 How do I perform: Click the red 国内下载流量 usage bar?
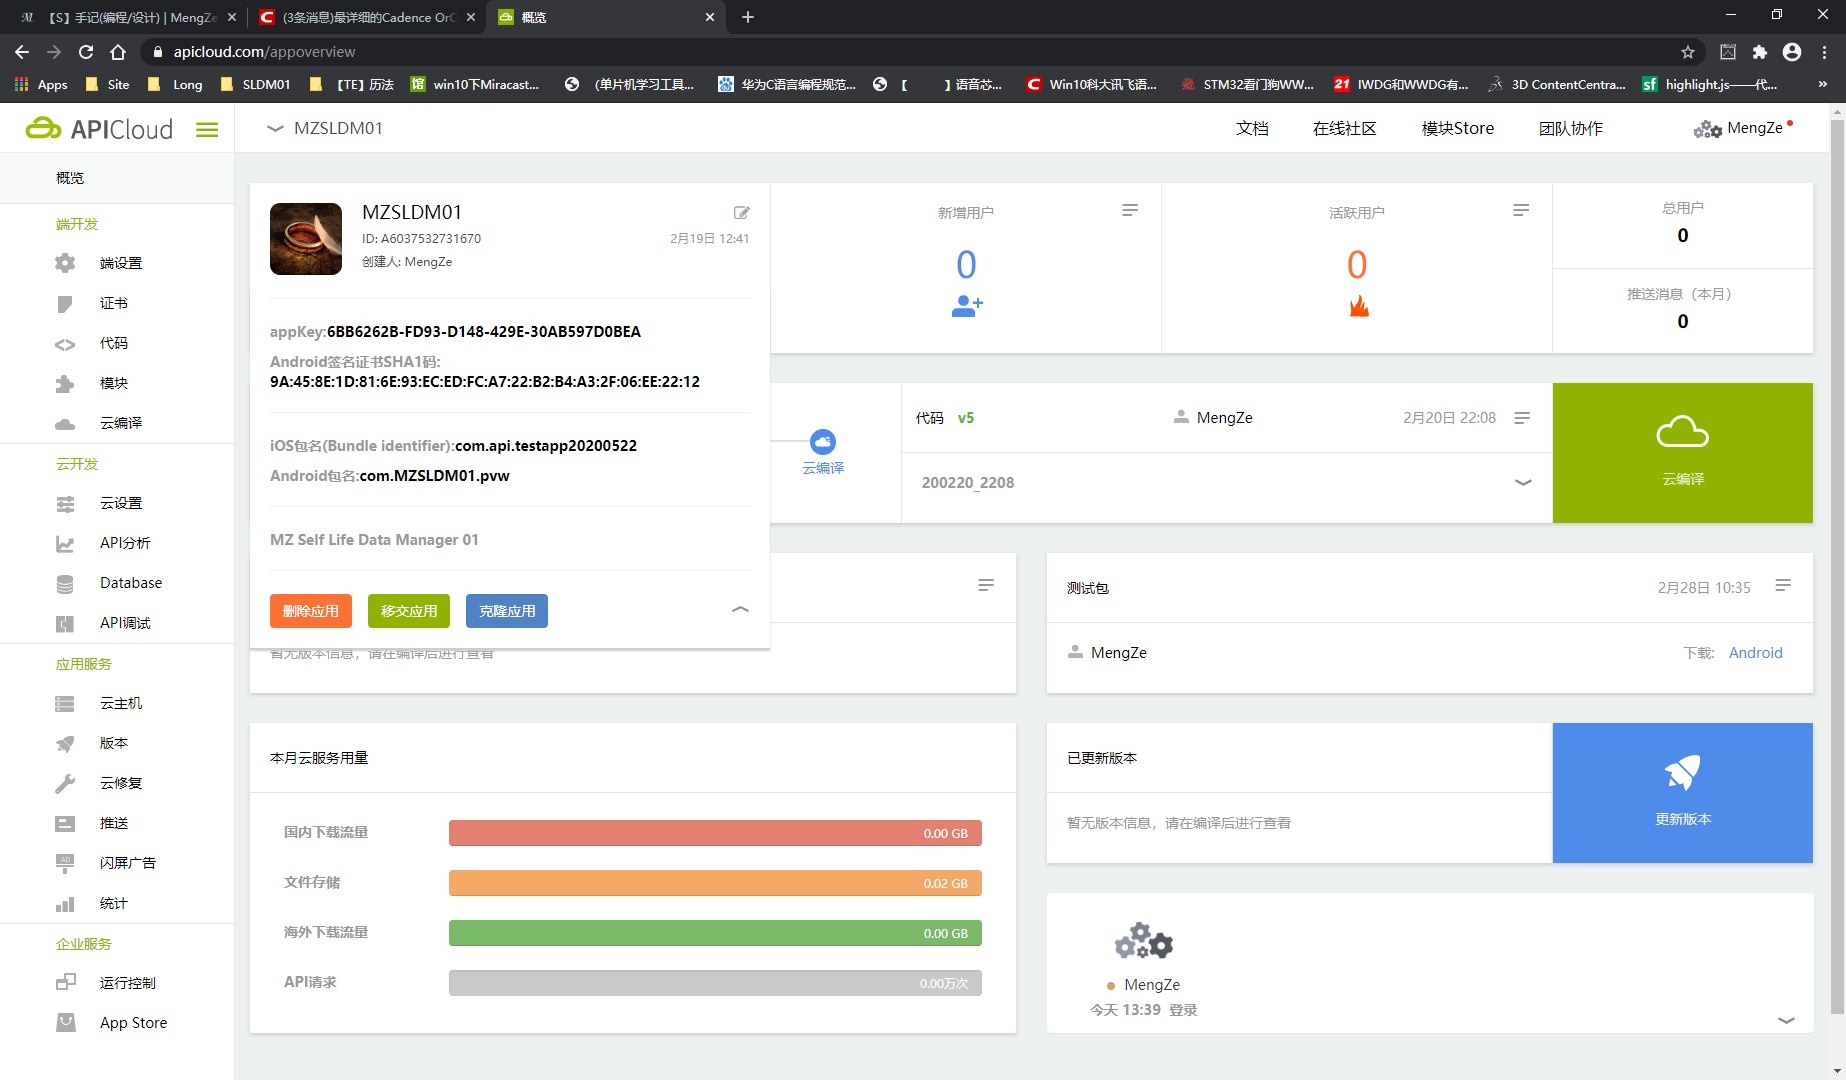tap(715, 833)
